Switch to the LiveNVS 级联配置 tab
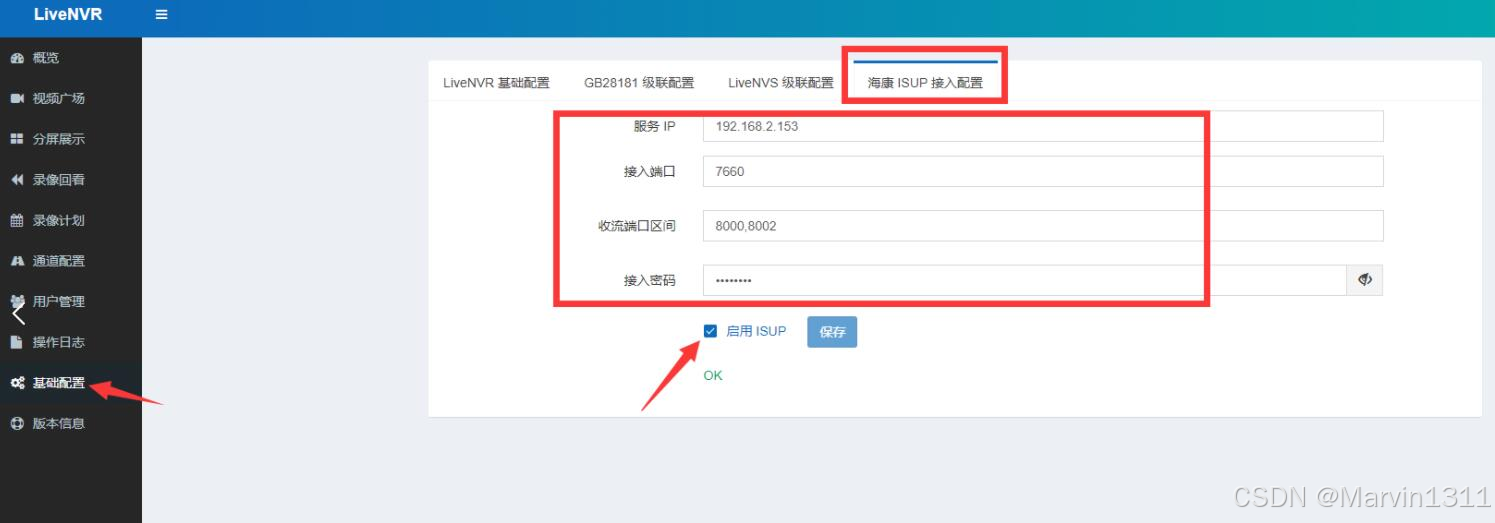 coord(780,83)
